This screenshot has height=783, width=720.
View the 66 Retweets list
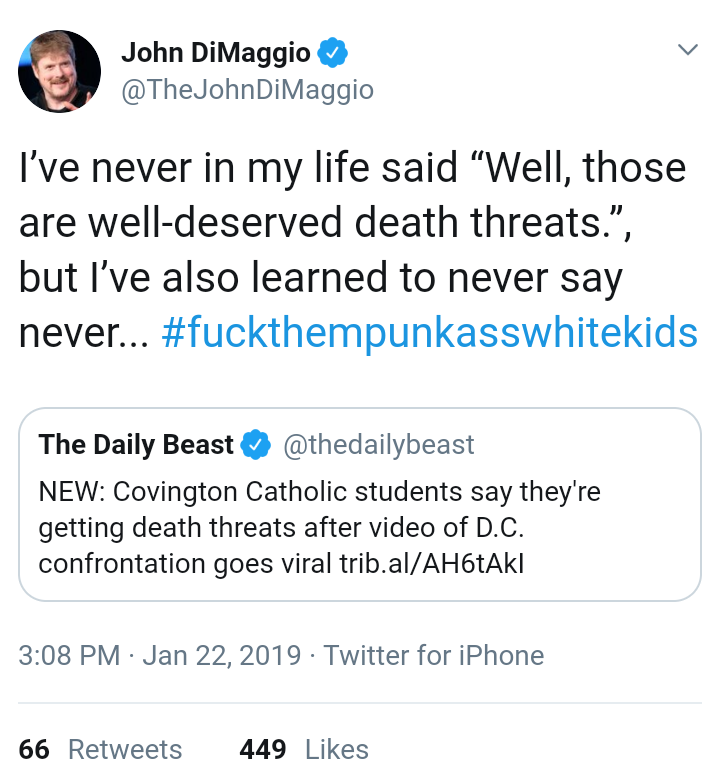(100, 750)
